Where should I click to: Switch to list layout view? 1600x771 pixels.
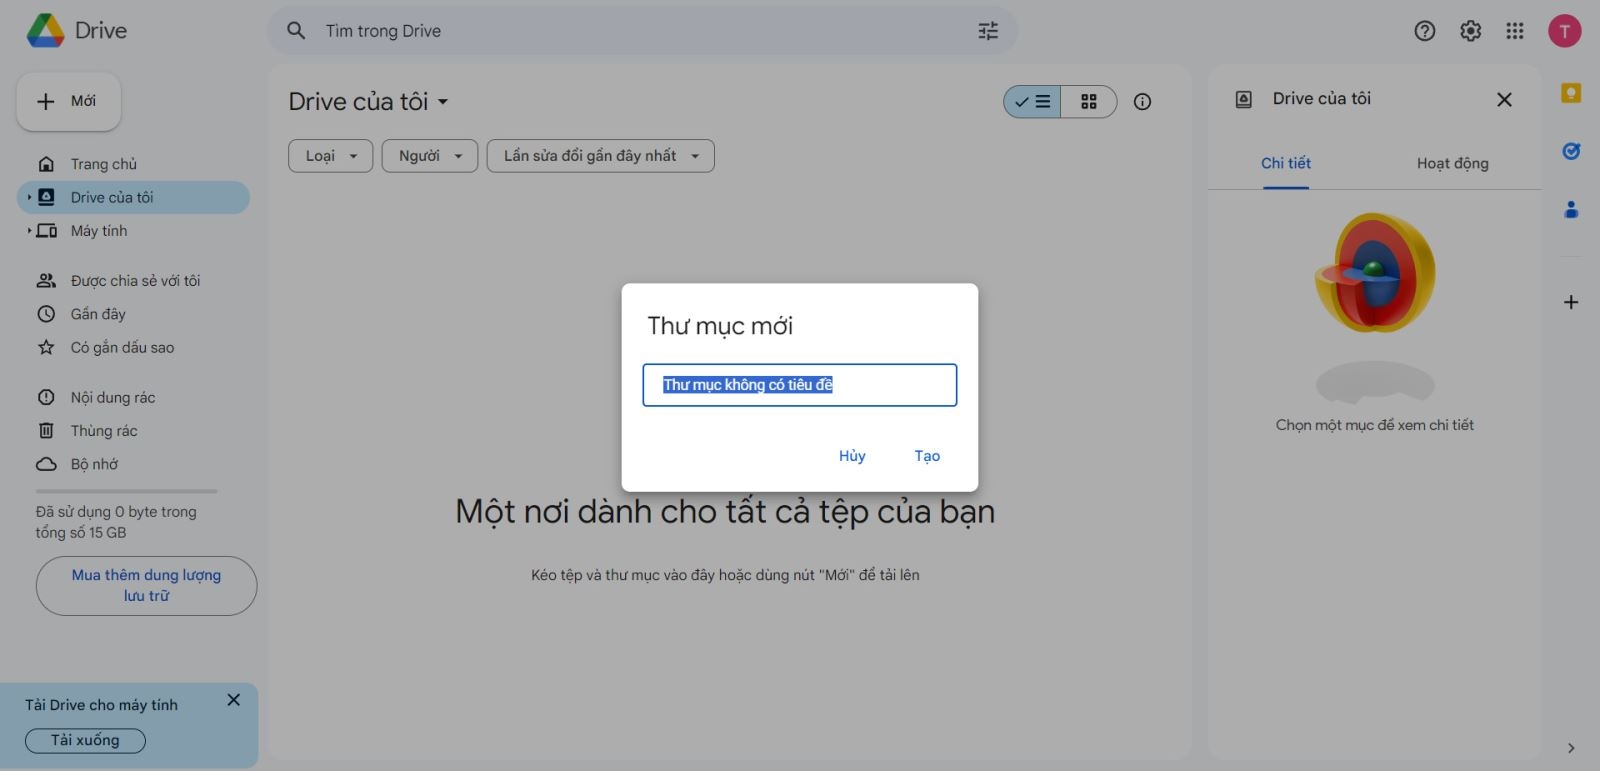[x=1033, y=101]
